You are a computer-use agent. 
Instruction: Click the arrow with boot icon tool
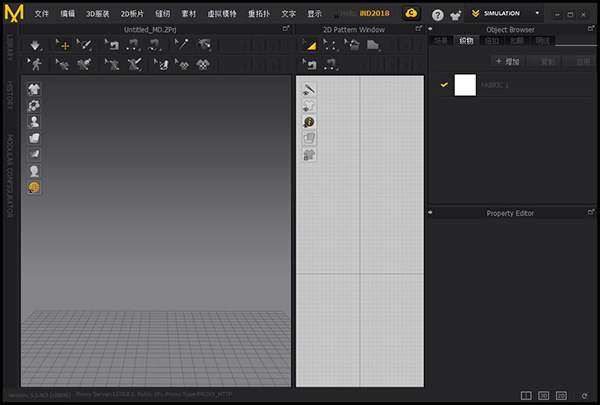coord(161,64)
